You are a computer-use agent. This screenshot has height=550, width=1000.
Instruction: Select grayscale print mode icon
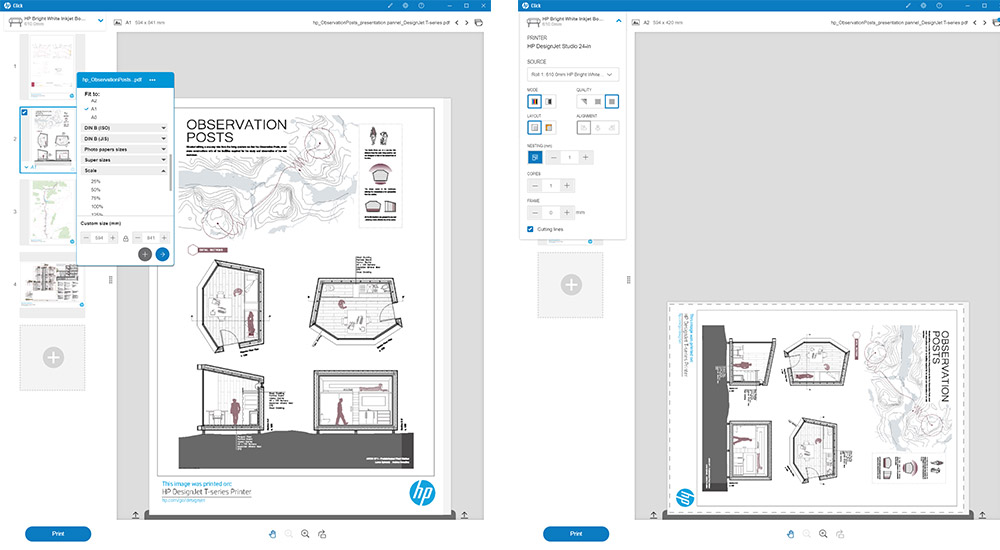(x=548, y=101)
